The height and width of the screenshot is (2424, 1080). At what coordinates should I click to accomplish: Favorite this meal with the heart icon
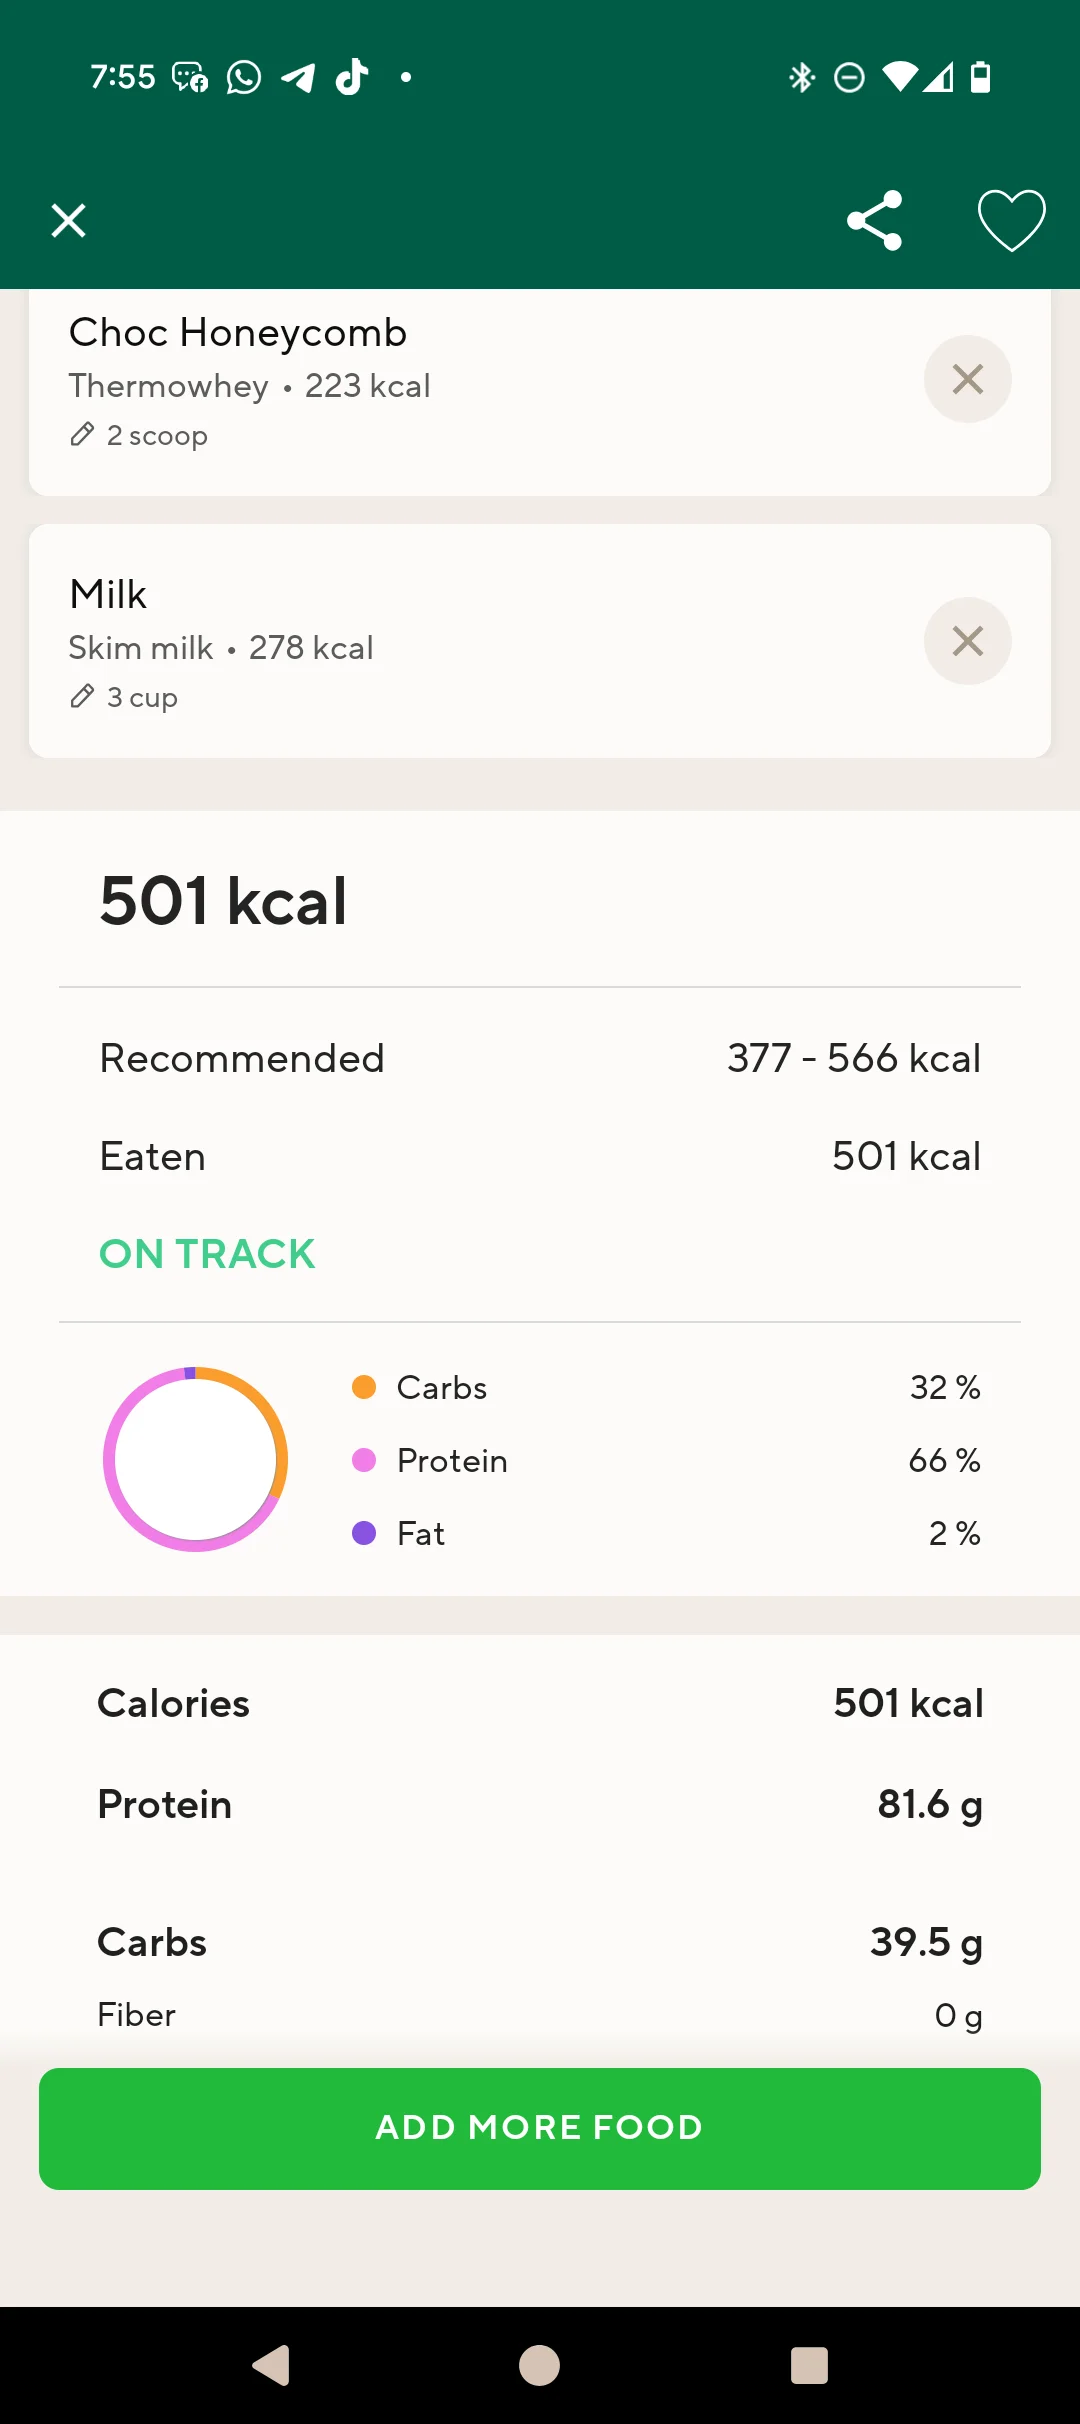pos(1011,220)
